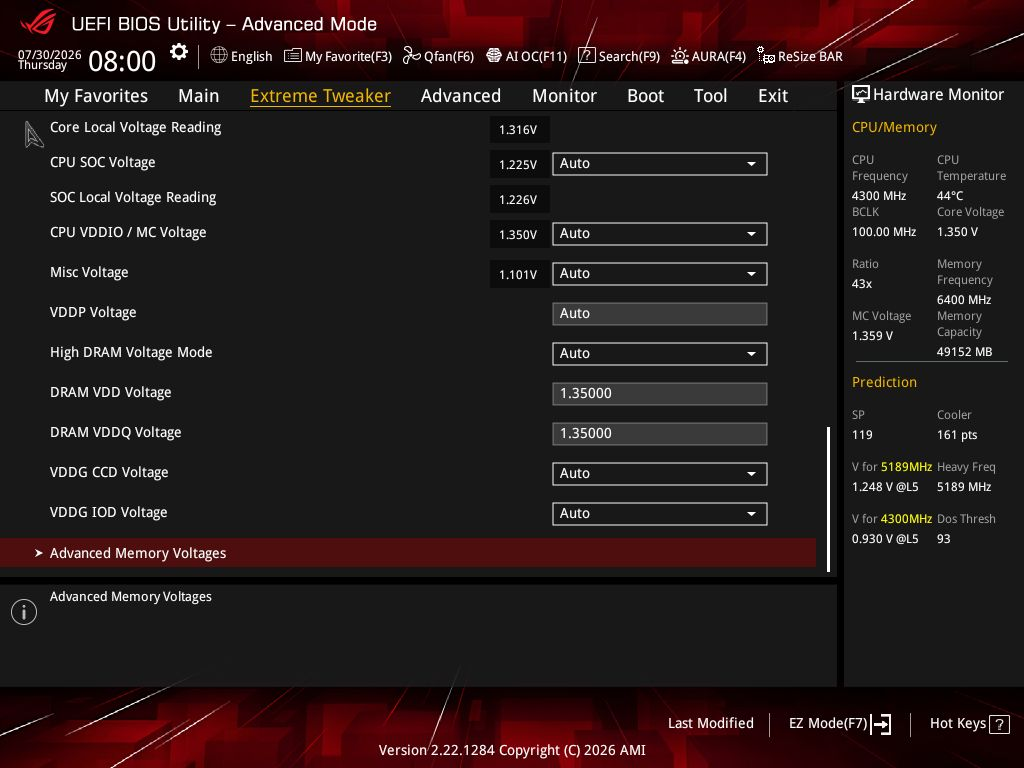This screenshot has height=768, width=1024.
Task: Click the 49152 MB memory capacity value
Action: pos(965,352)
